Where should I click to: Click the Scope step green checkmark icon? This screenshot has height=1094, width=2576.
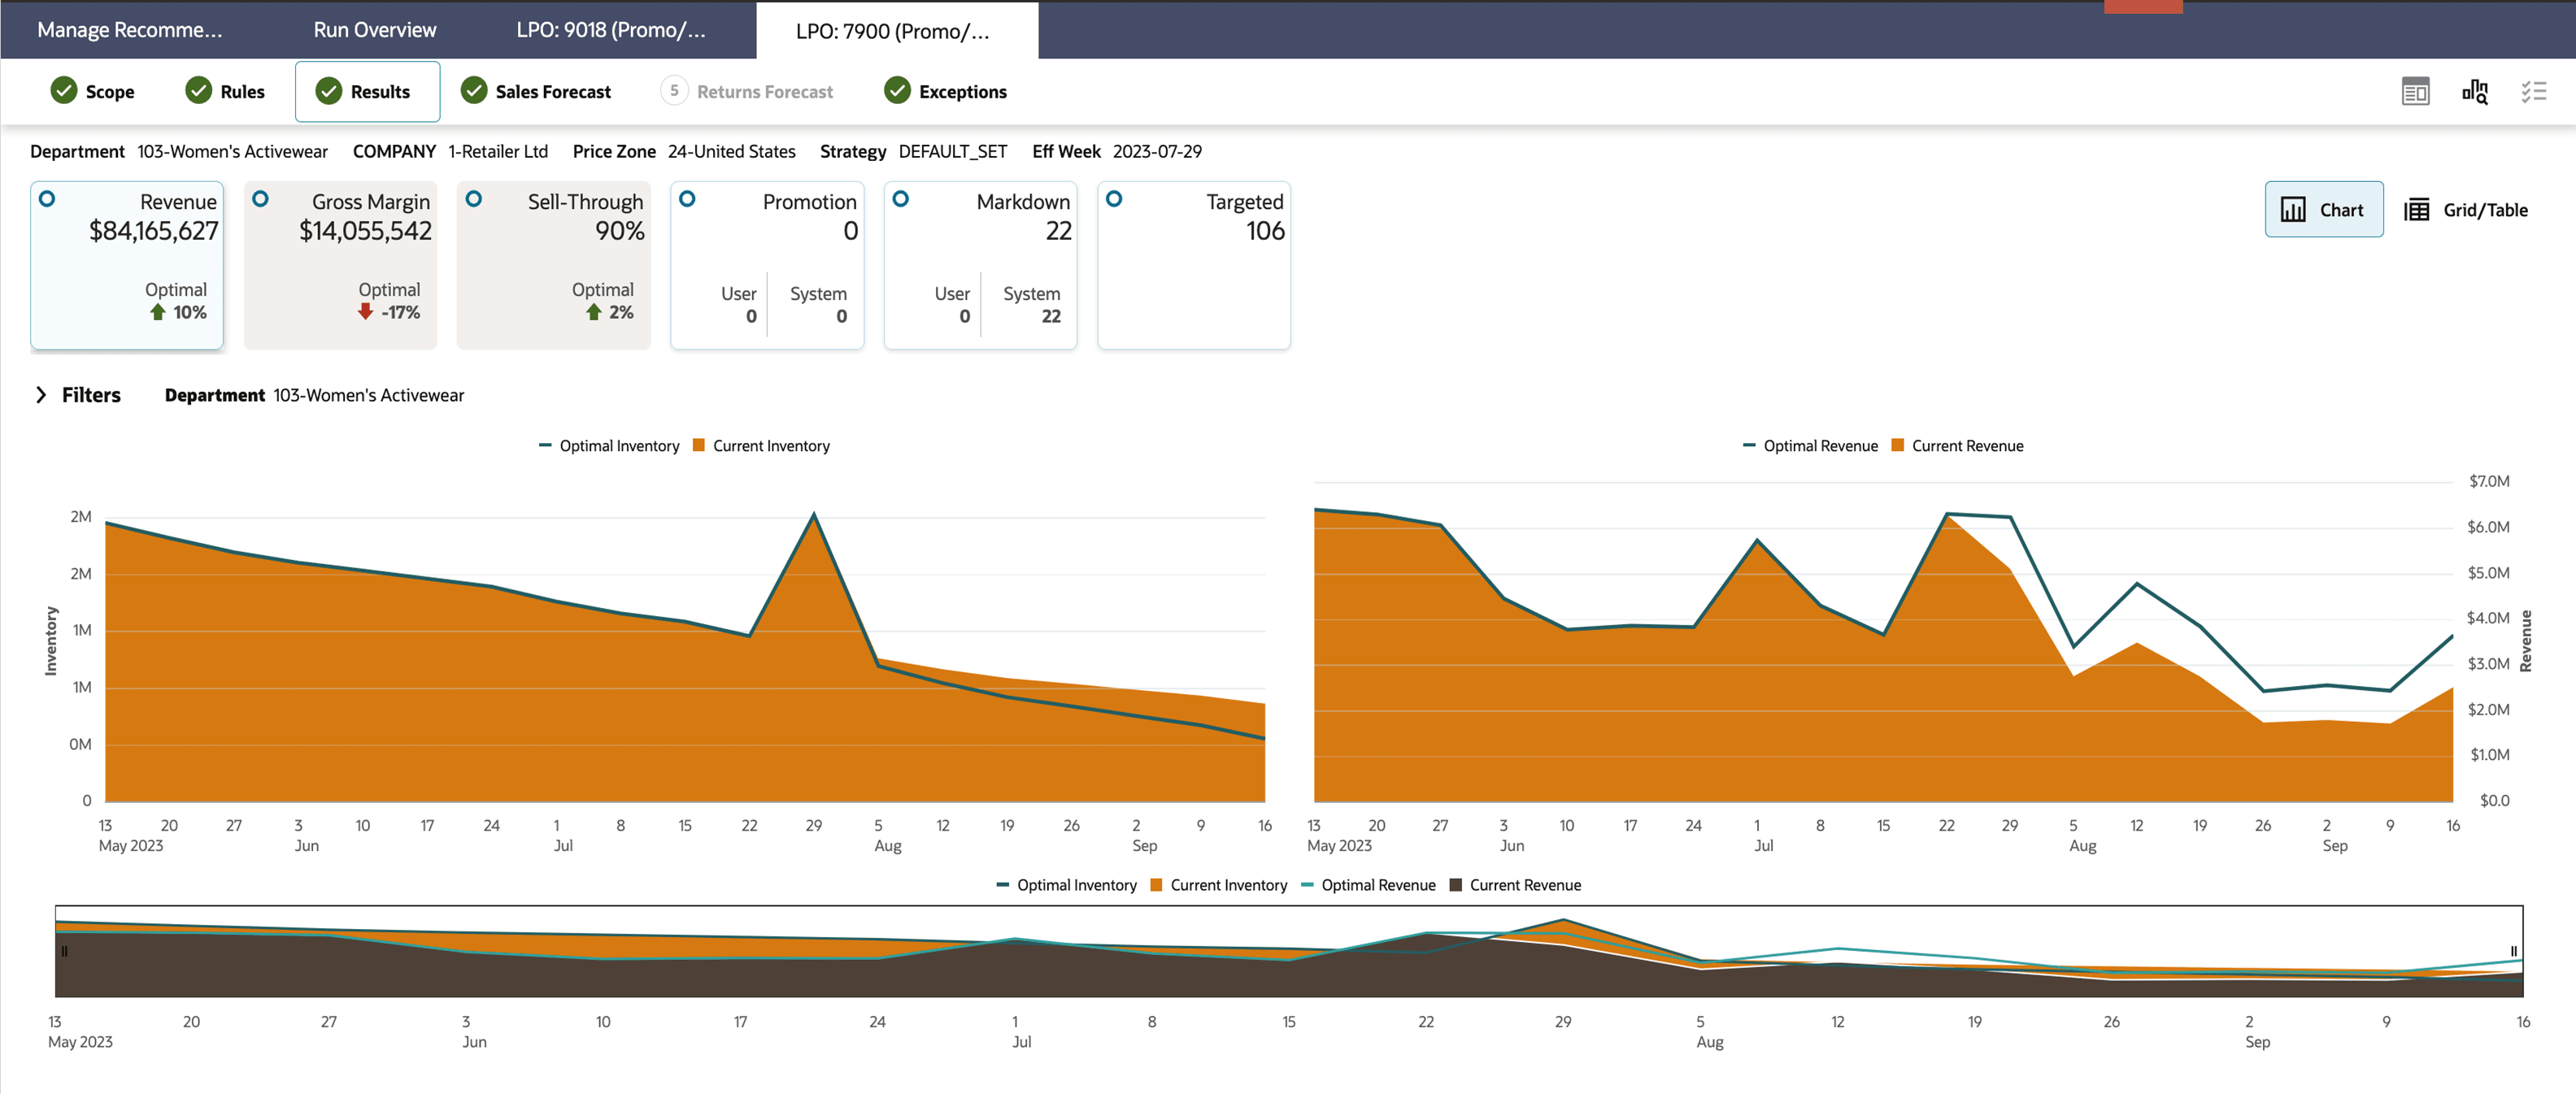(64, 91)
